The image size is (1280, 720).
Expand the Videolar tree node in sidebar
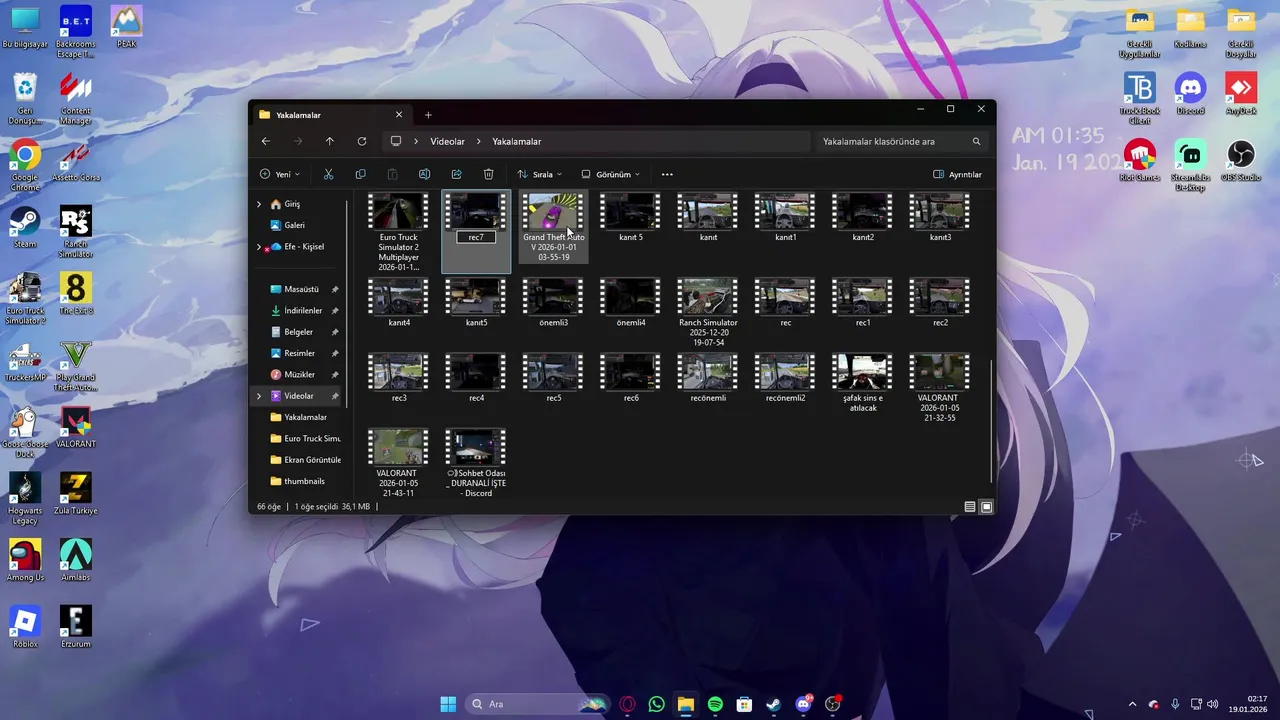pos(259,396)
